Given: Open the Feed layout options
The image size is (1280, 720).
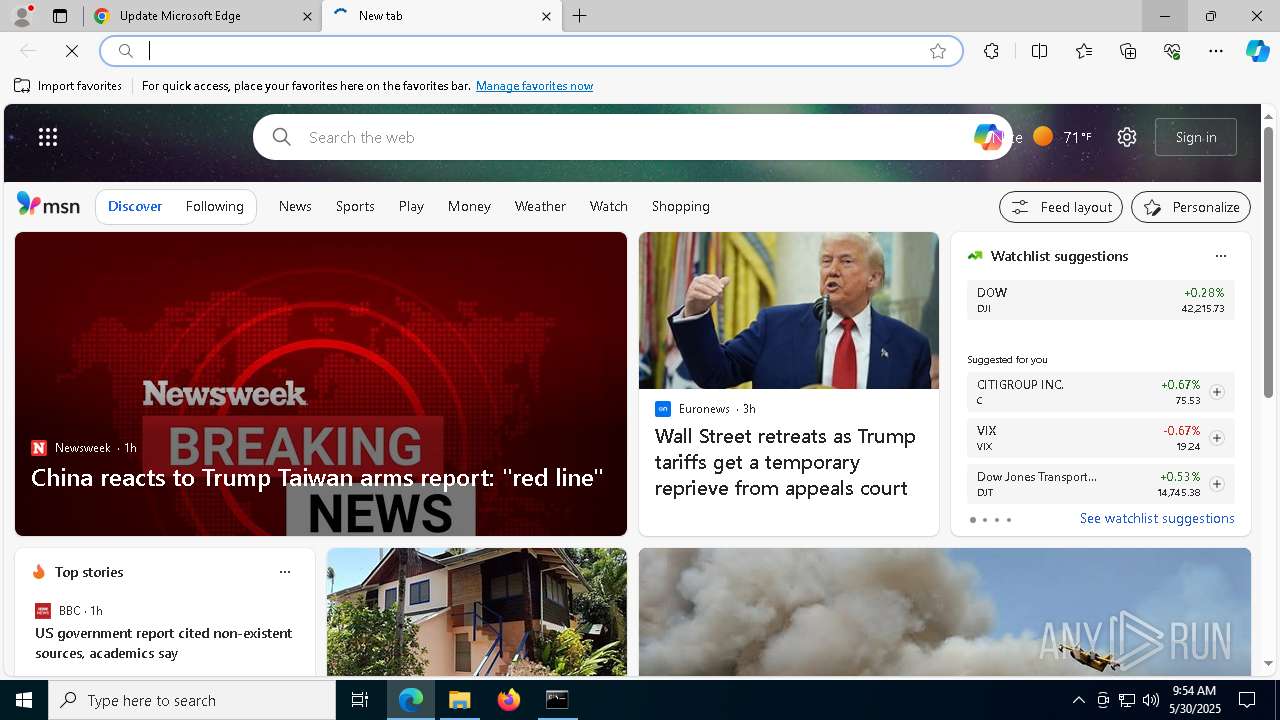Looking at the screenshot, I should tap(1061, 207).
